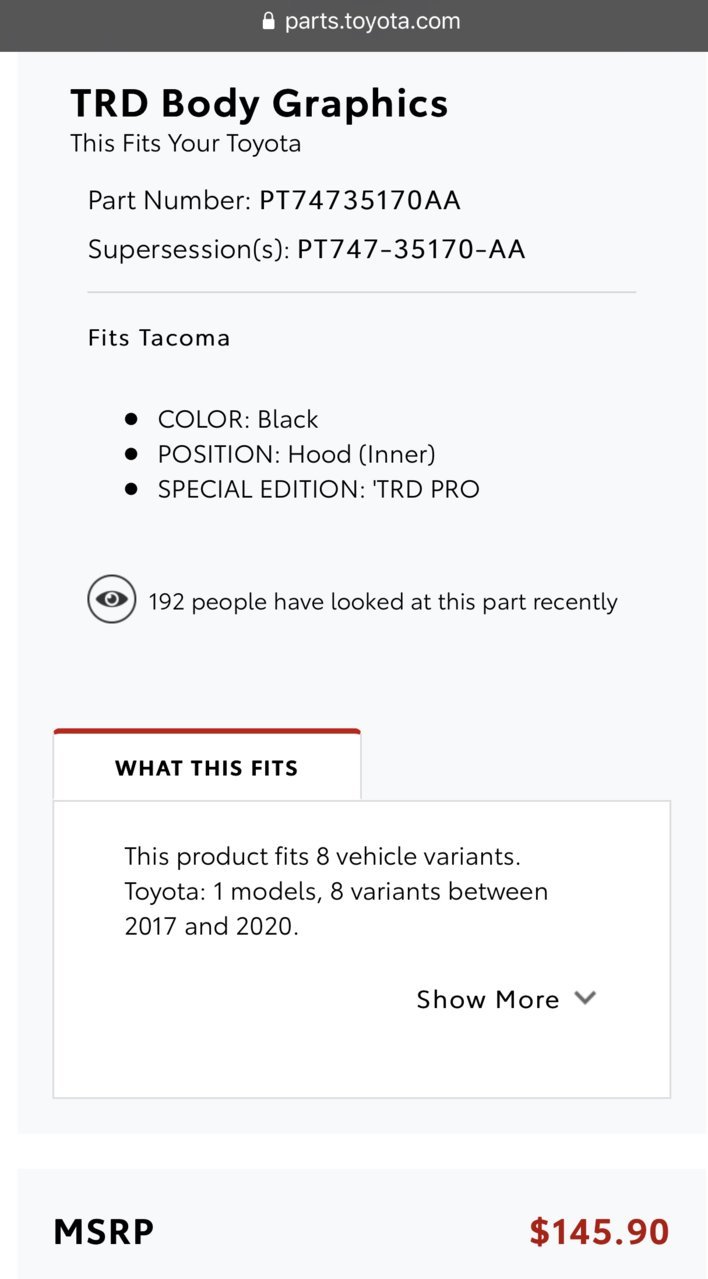708x1279 pixels.
Task: Tap the lock icon in address bar
Action: pos(267,21)
